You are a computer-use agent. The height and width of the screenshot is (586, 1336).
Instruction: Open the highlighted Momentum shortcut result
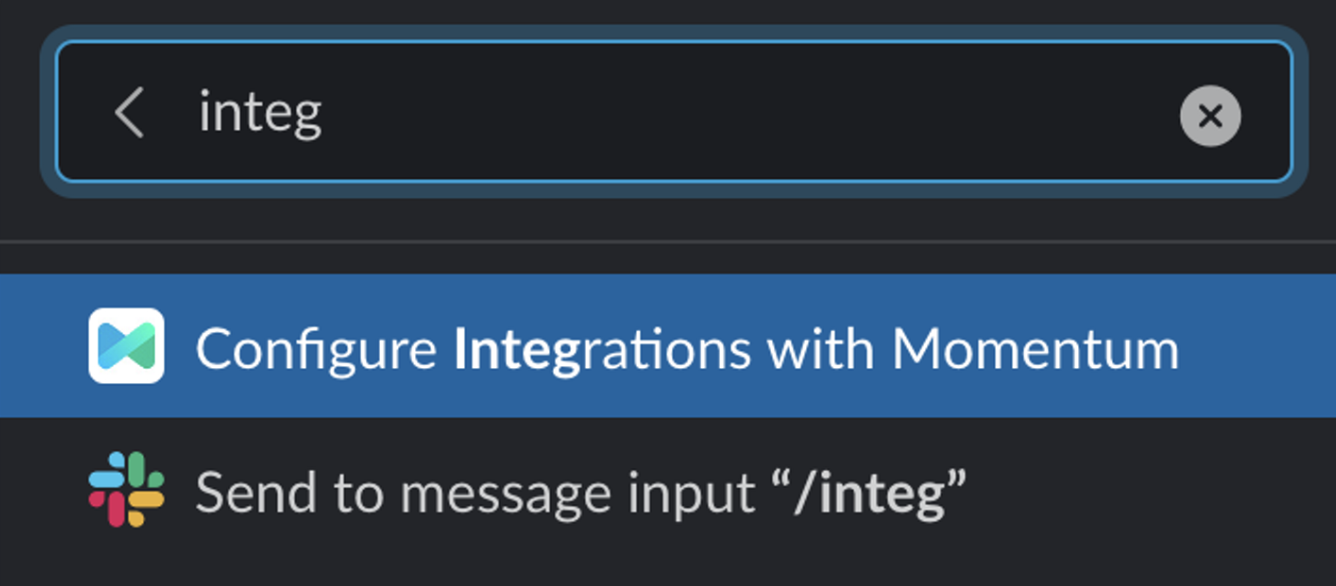(686, 349)
